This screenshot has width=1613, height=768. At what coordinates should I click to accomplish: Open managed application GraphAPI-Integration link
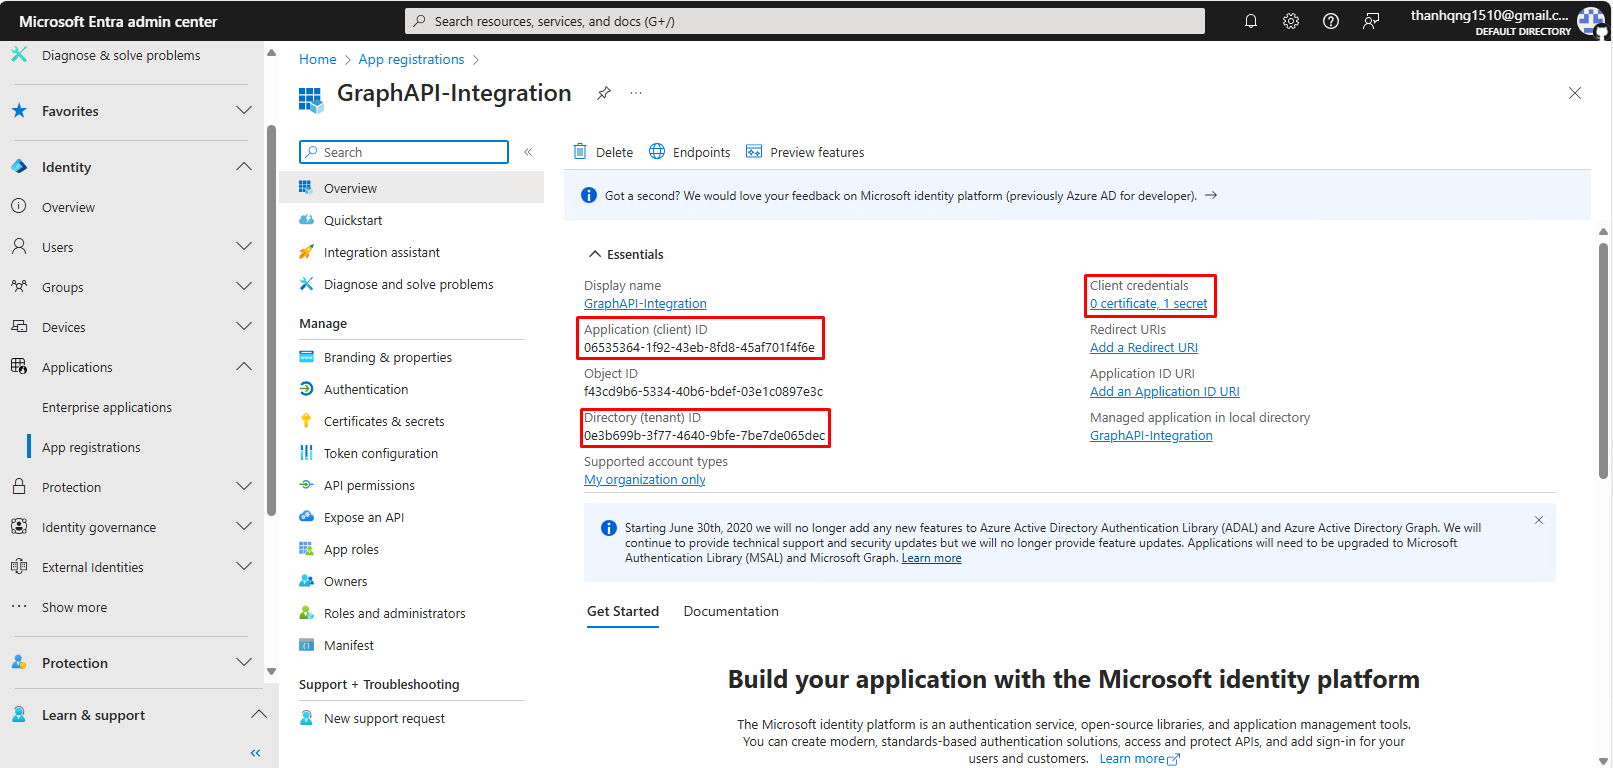[1151, 436]
